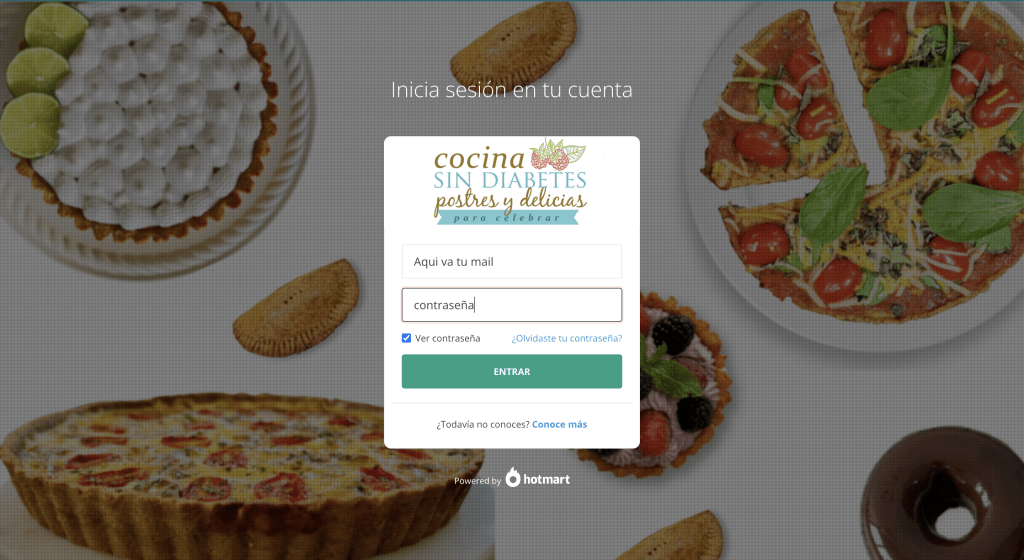Click the hotmart wordmark text
Screen dimensions: 1024x560
[x=547, y=480]
